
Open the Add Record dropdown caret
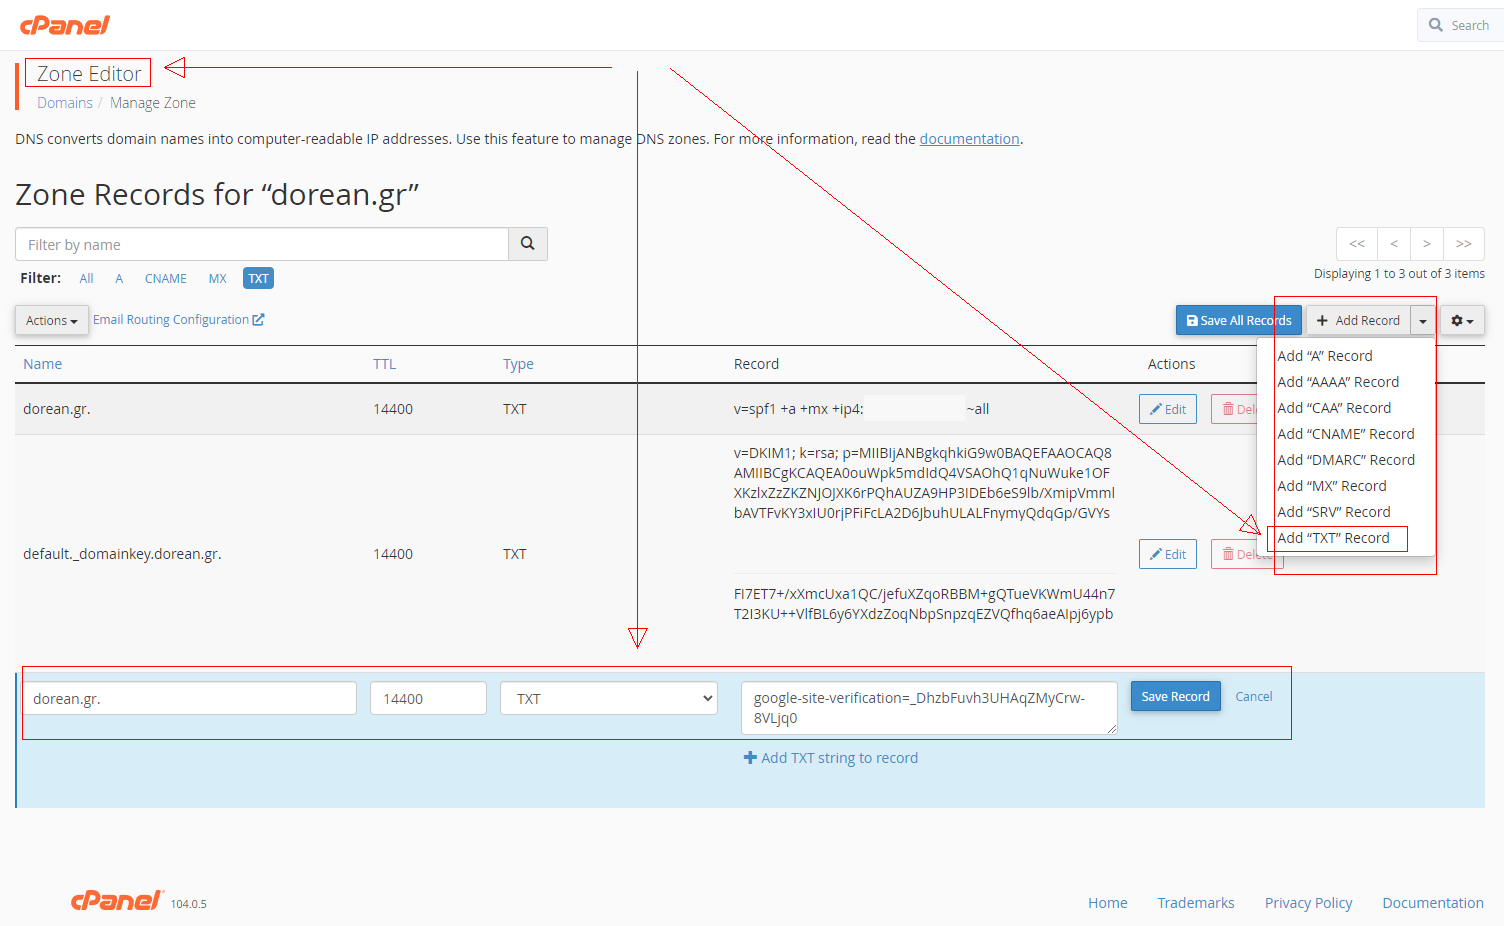click(1423, 320)
